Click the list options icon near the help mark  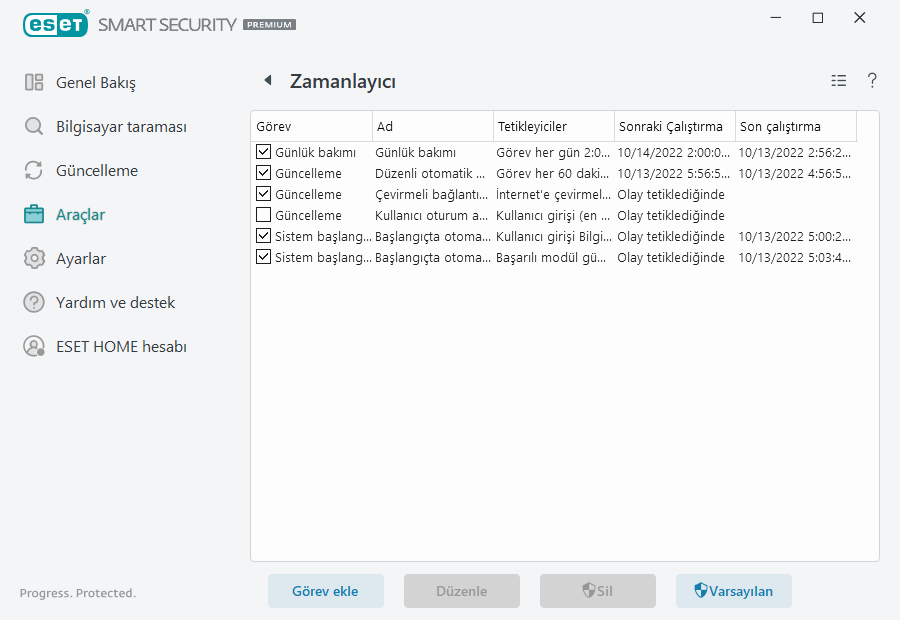pyautogui.click(x=838, y=81)
